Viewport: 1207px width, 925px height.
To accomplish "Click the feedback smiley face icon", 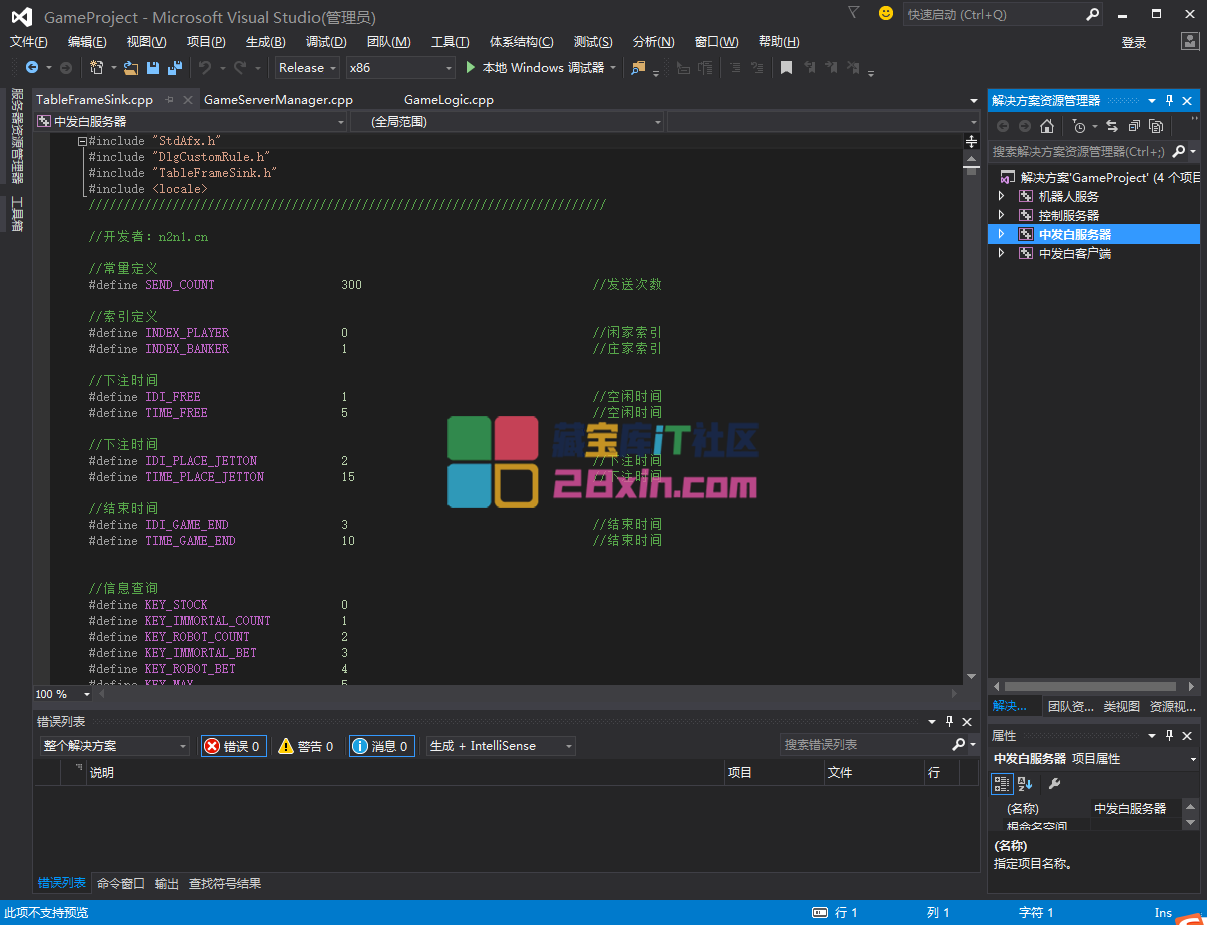I will point(886,14).
